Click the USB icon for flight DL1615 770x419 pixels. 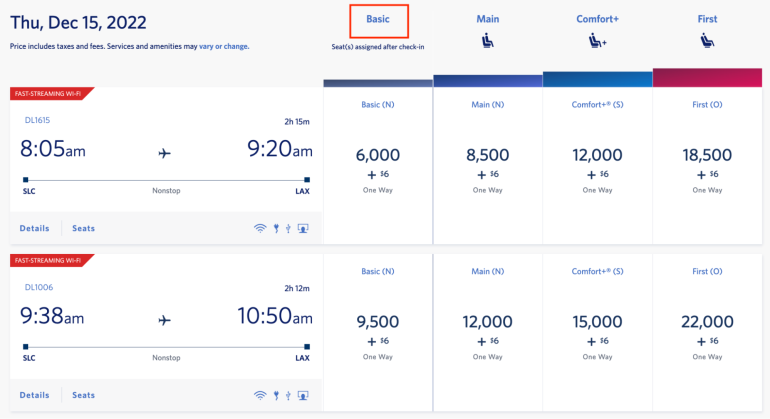[287, 228]
